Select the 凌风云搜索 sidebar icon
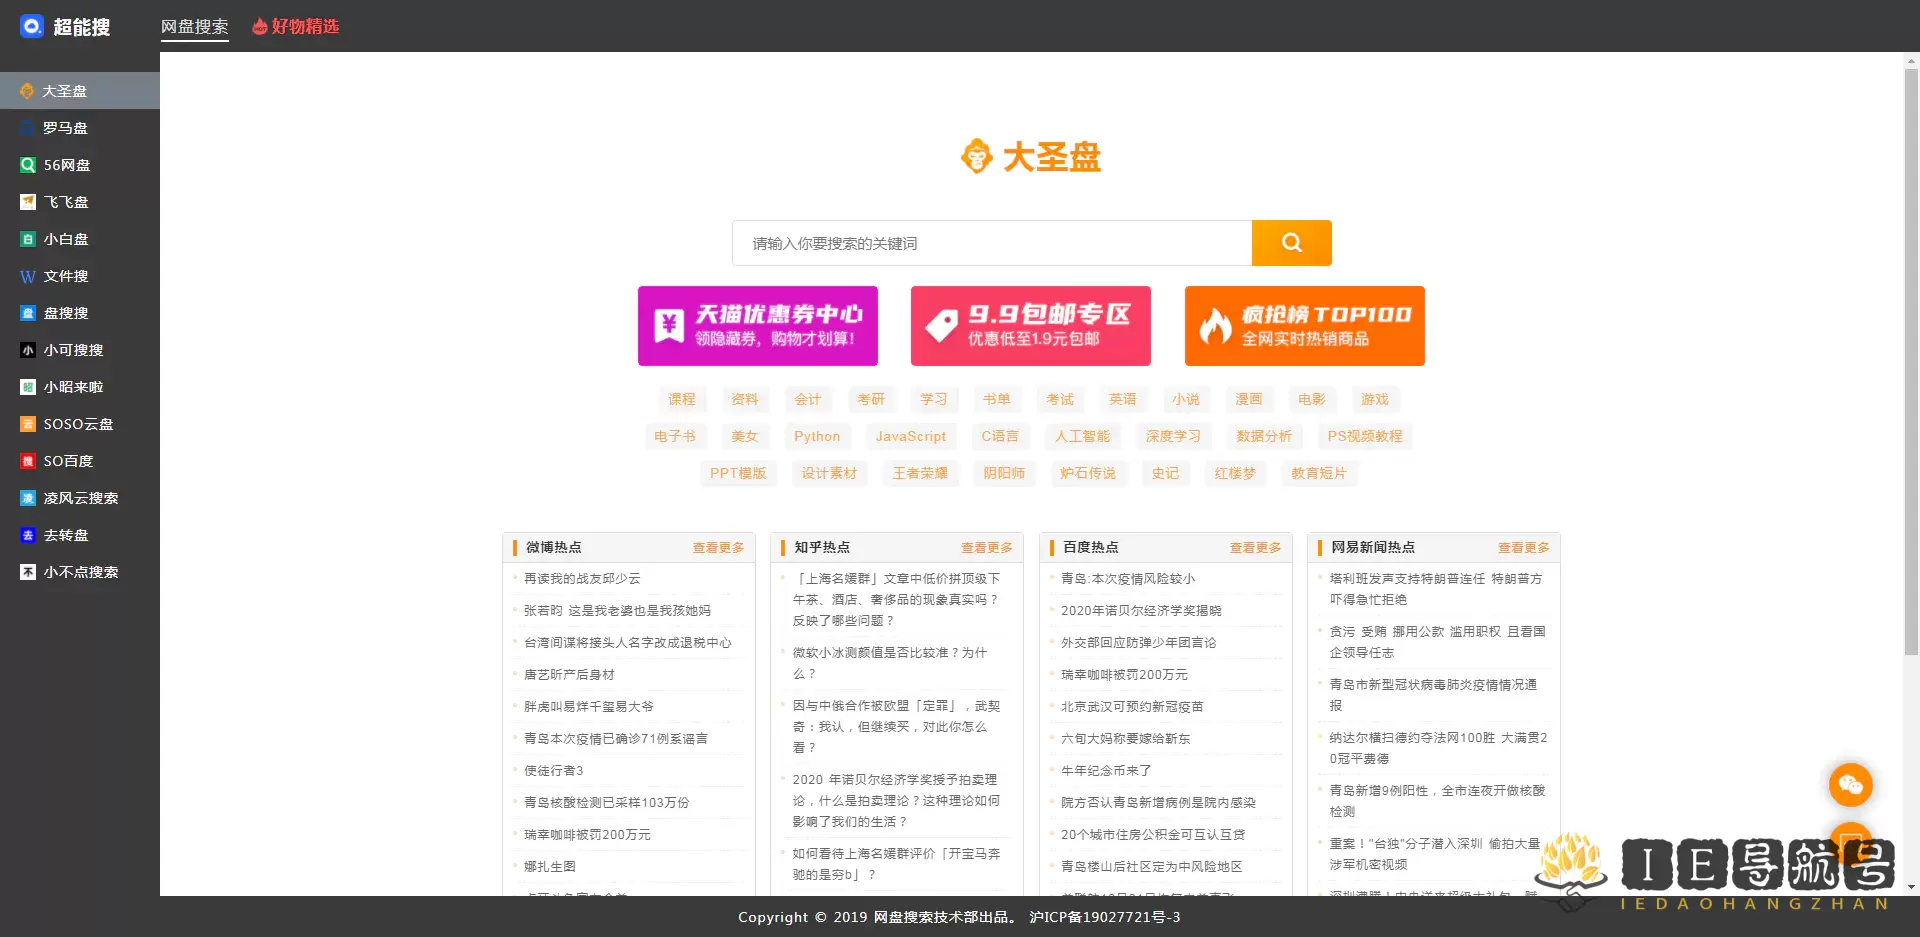The image size is (1920, 937). (x=28, y=498)
